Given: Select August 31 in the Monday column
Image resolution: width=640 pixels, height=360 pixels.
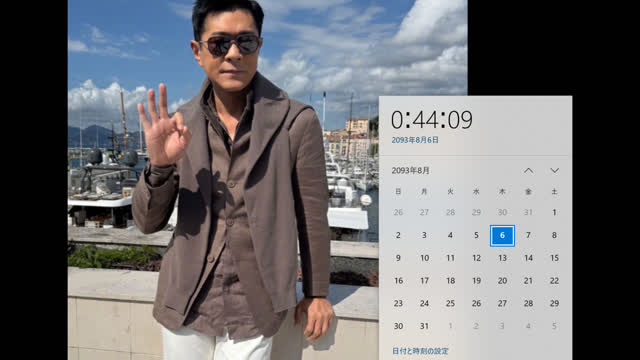Looking at the screenshot, I should coord(424,326).
